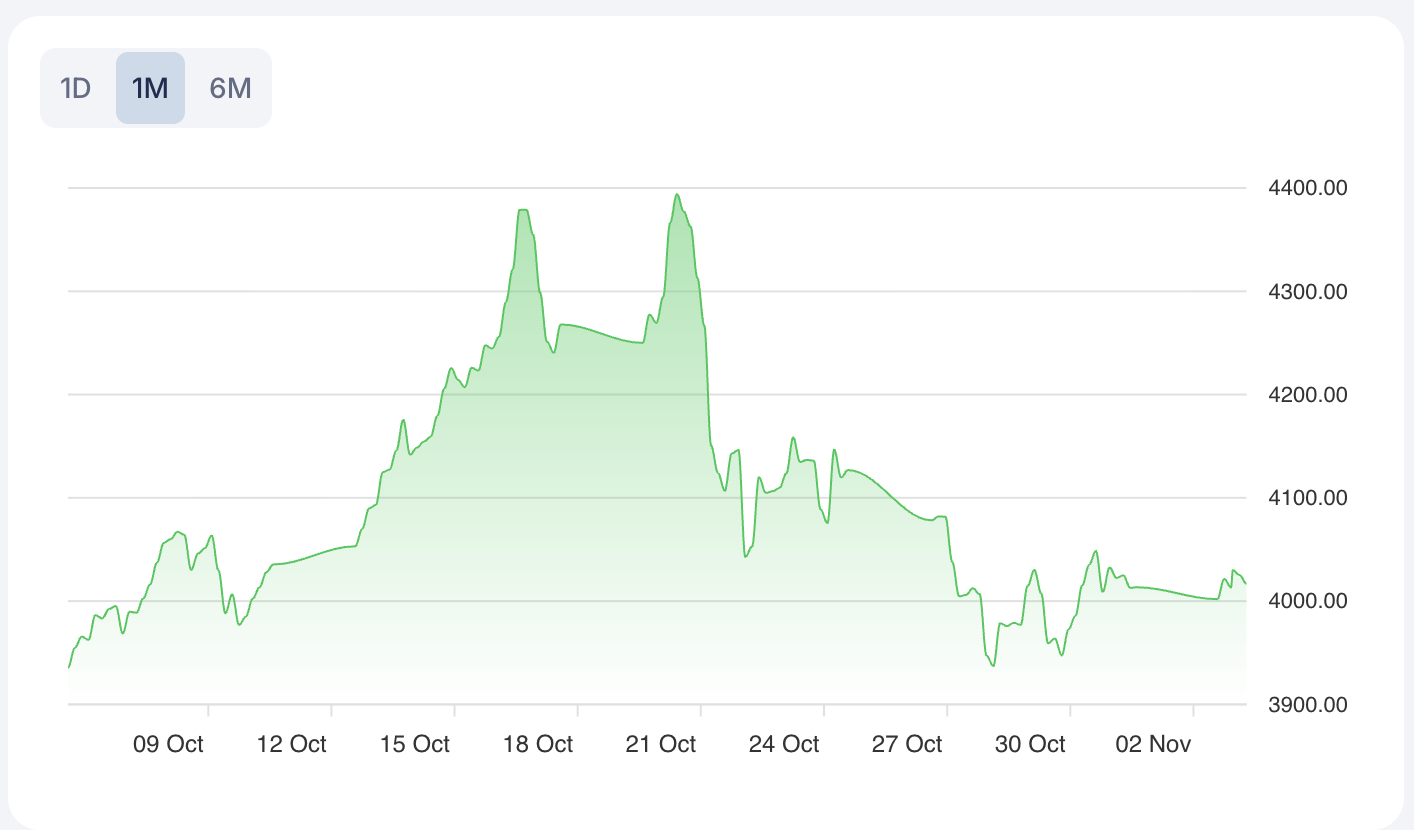Click the 4400.00 price axis label
The width and height of the screenshot is (1414, 830).
[1306, 188]
